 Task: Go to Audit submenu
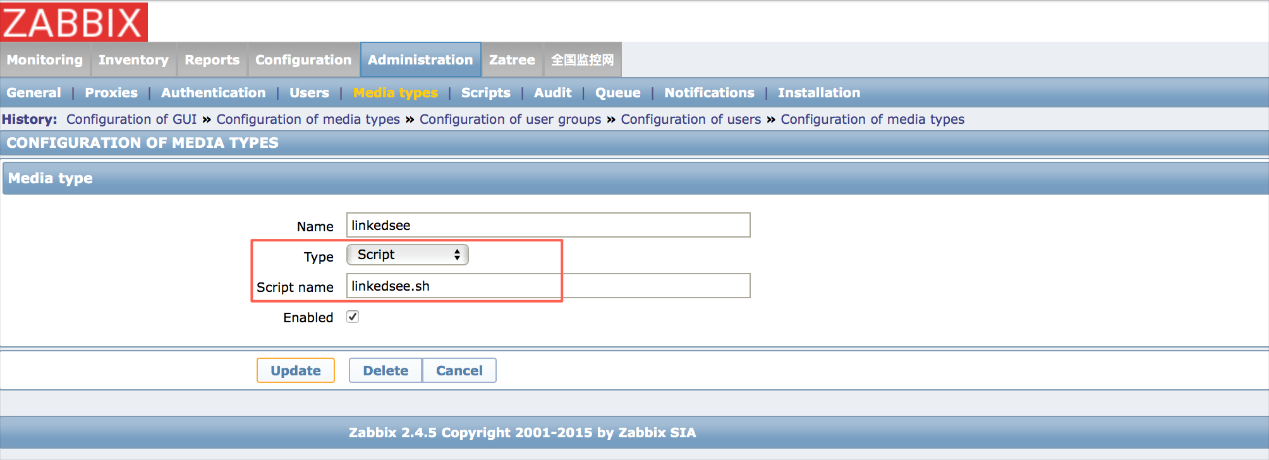(553, 93)
